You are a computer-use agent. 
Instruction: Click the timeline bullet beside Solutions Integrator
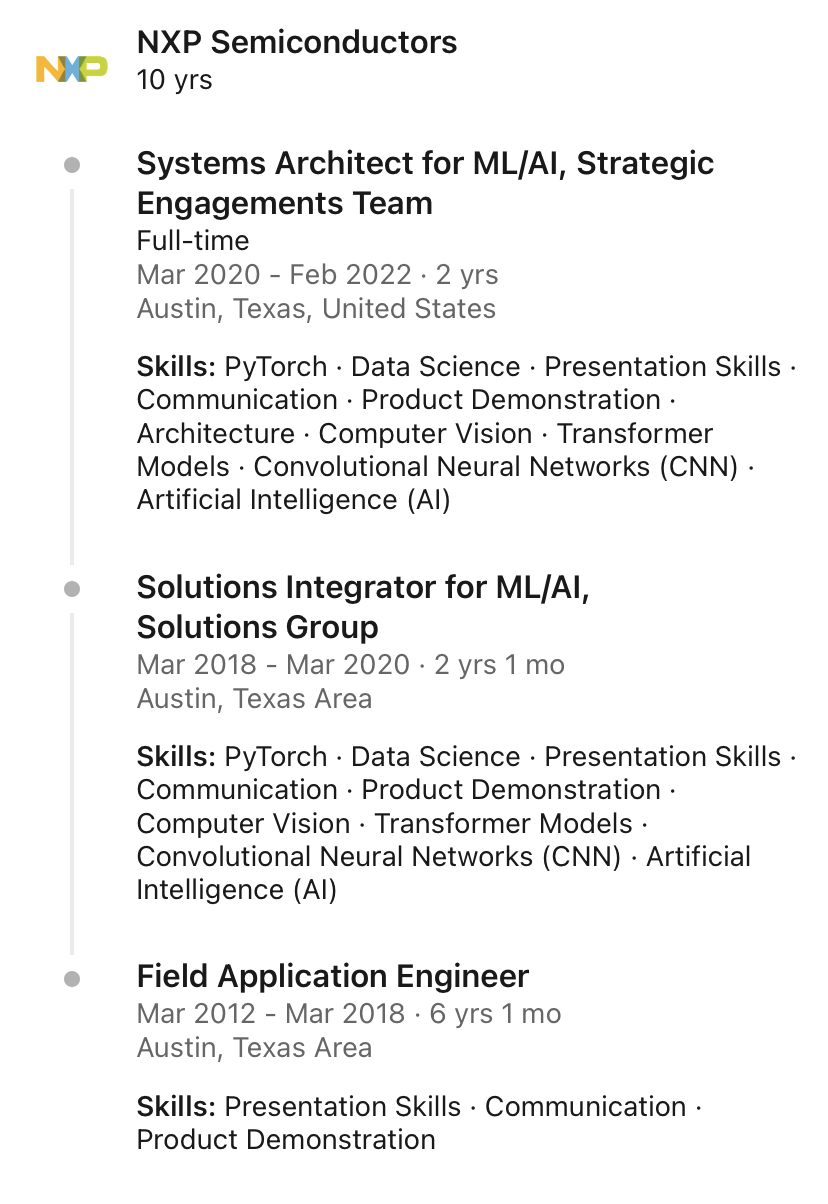click(x=72, y=589)
